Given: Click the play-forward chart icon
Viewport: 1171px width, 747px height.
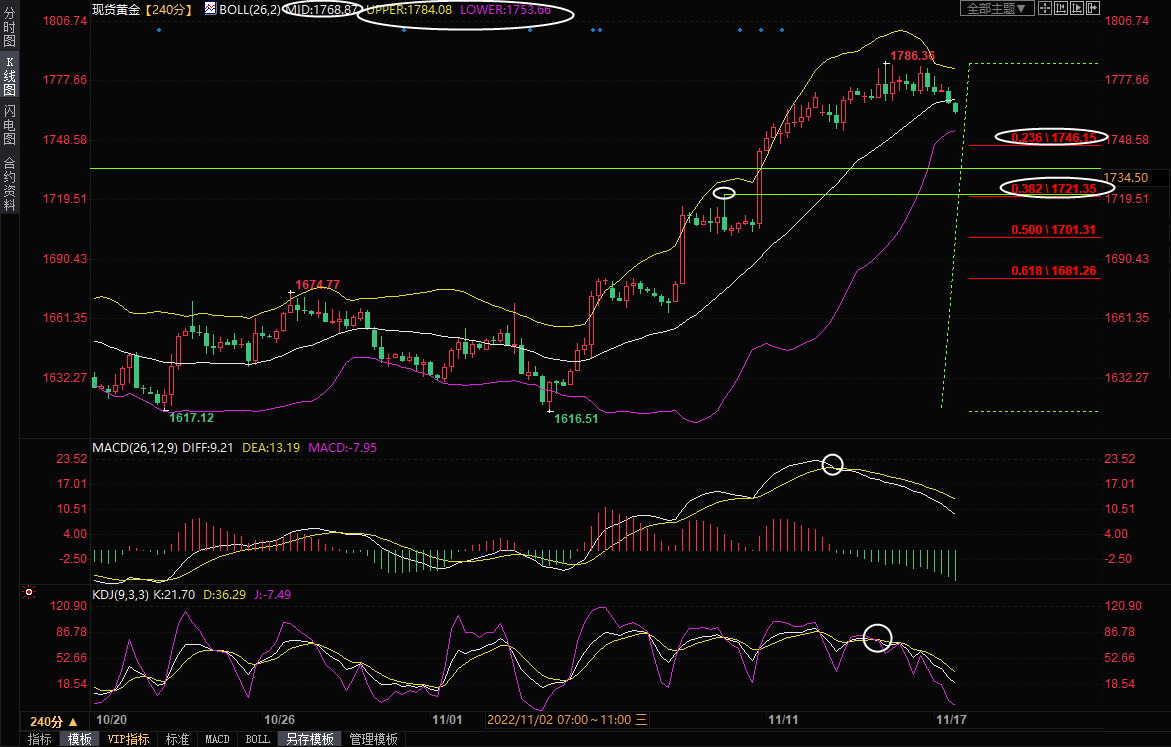Looking at the screenshot, I should (1077, 8).
